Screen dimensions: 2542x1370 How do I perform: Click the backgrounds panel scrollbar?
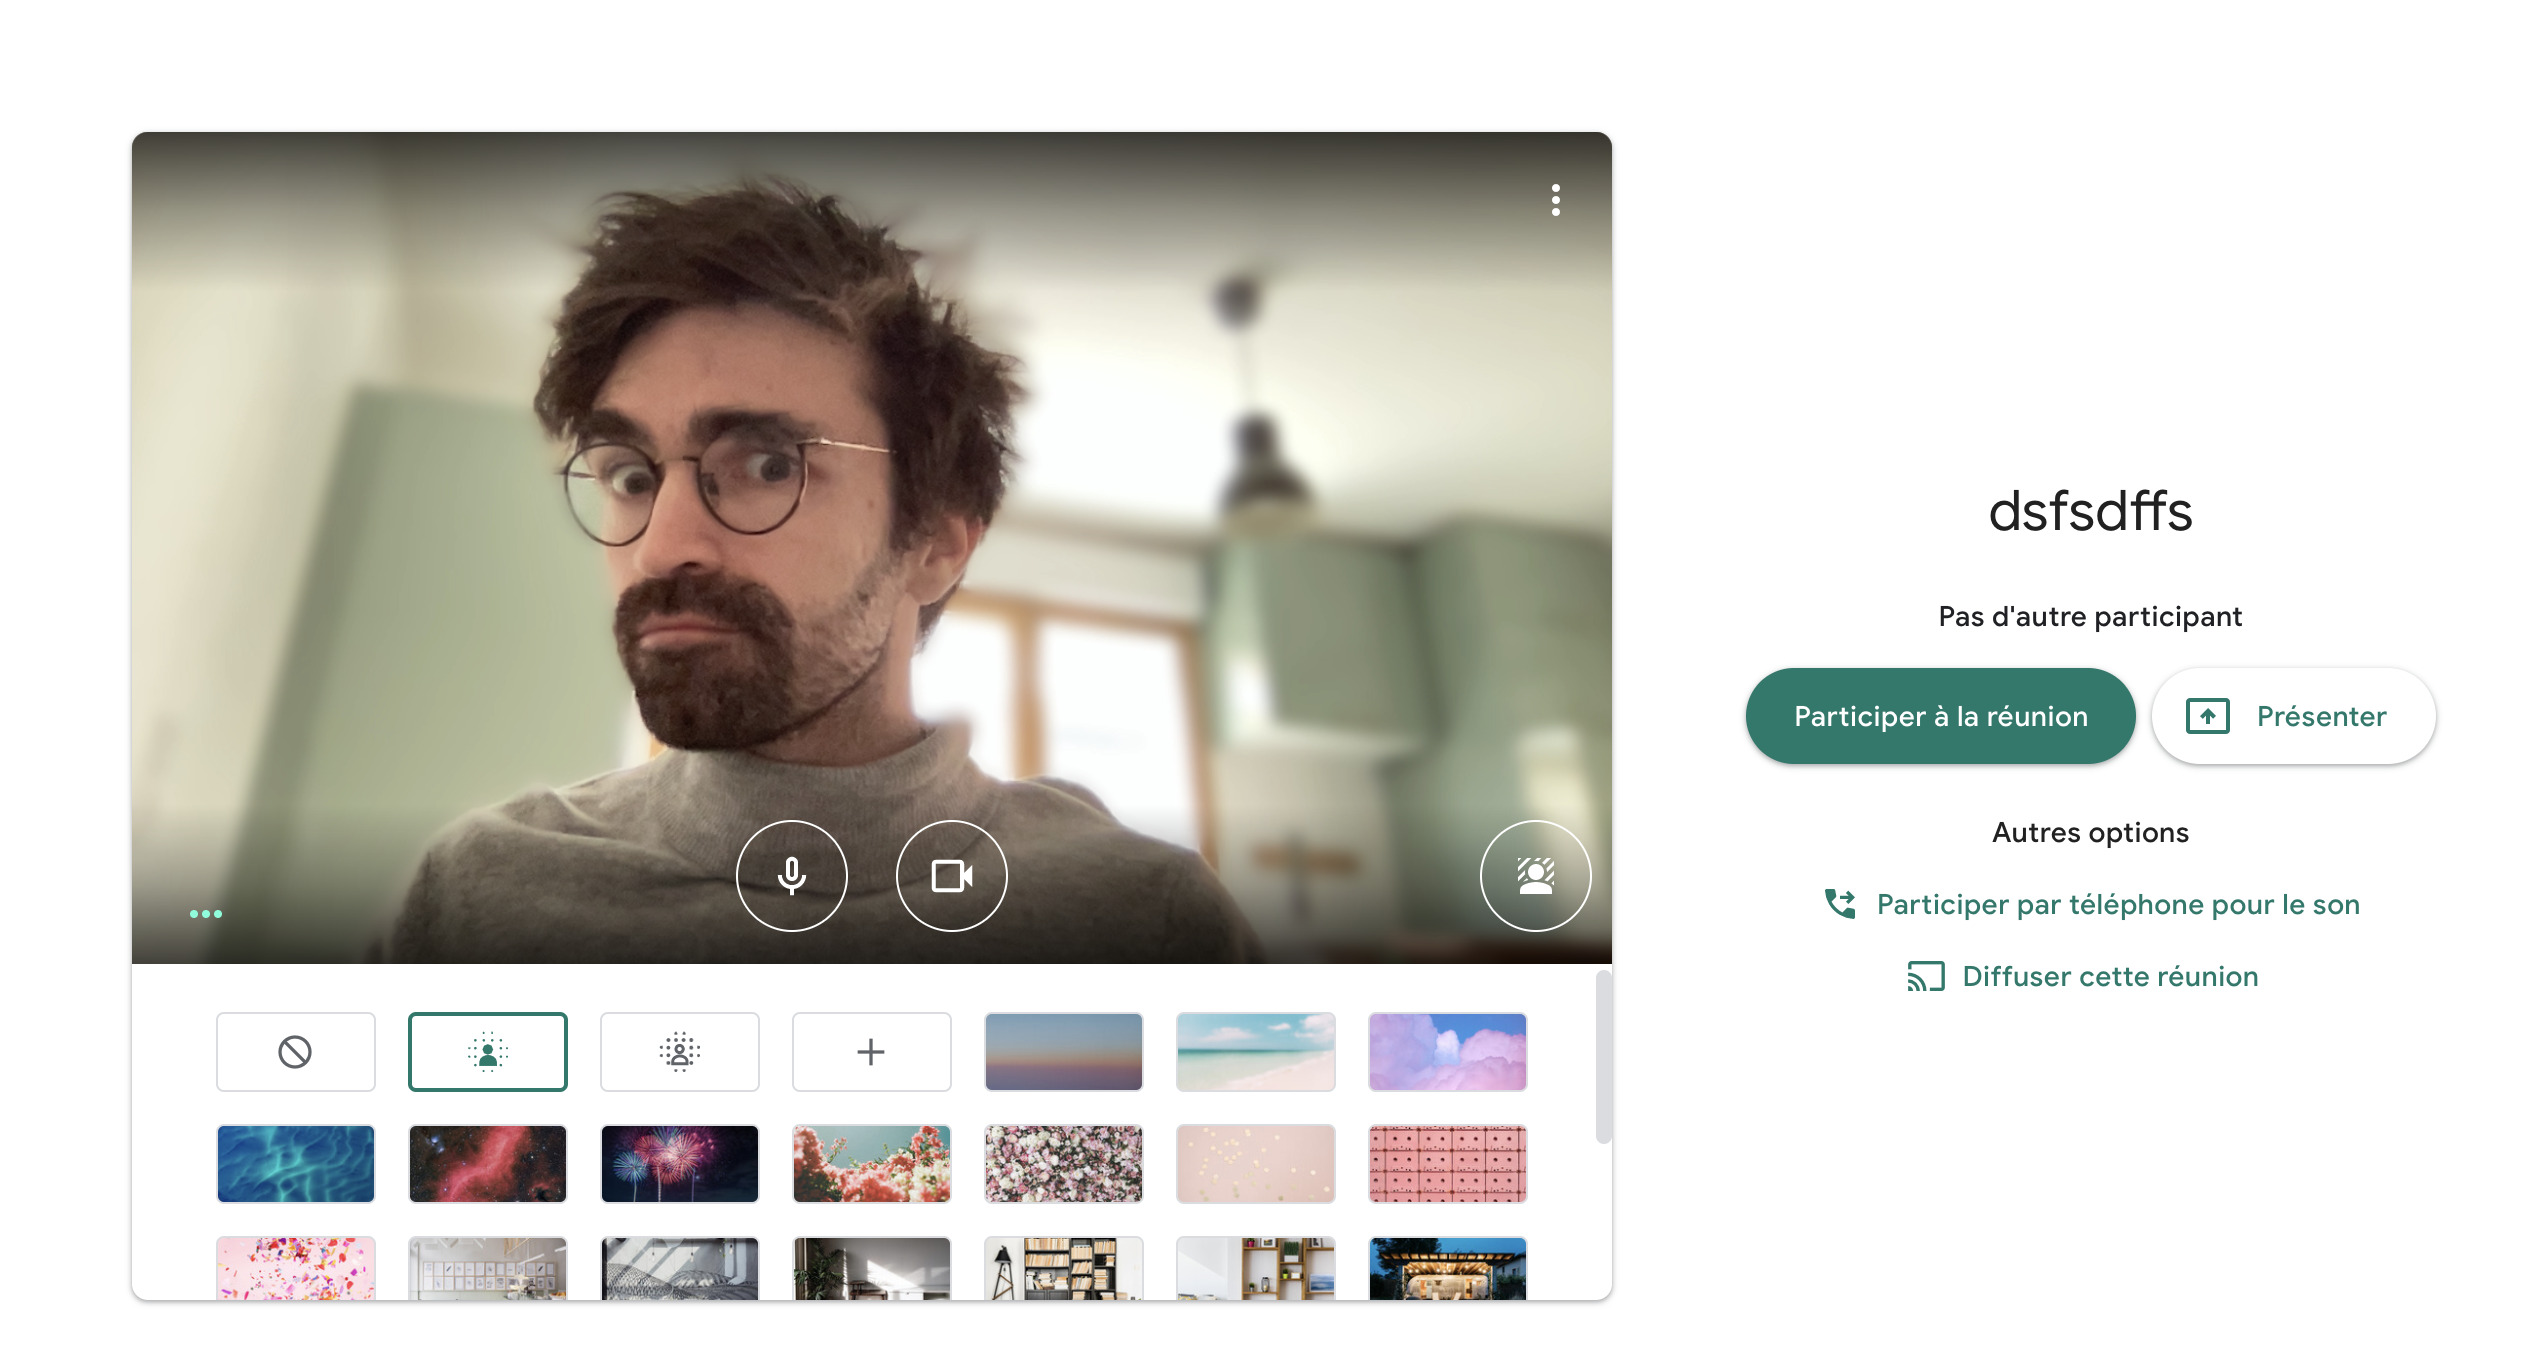click(1603, 1056)
